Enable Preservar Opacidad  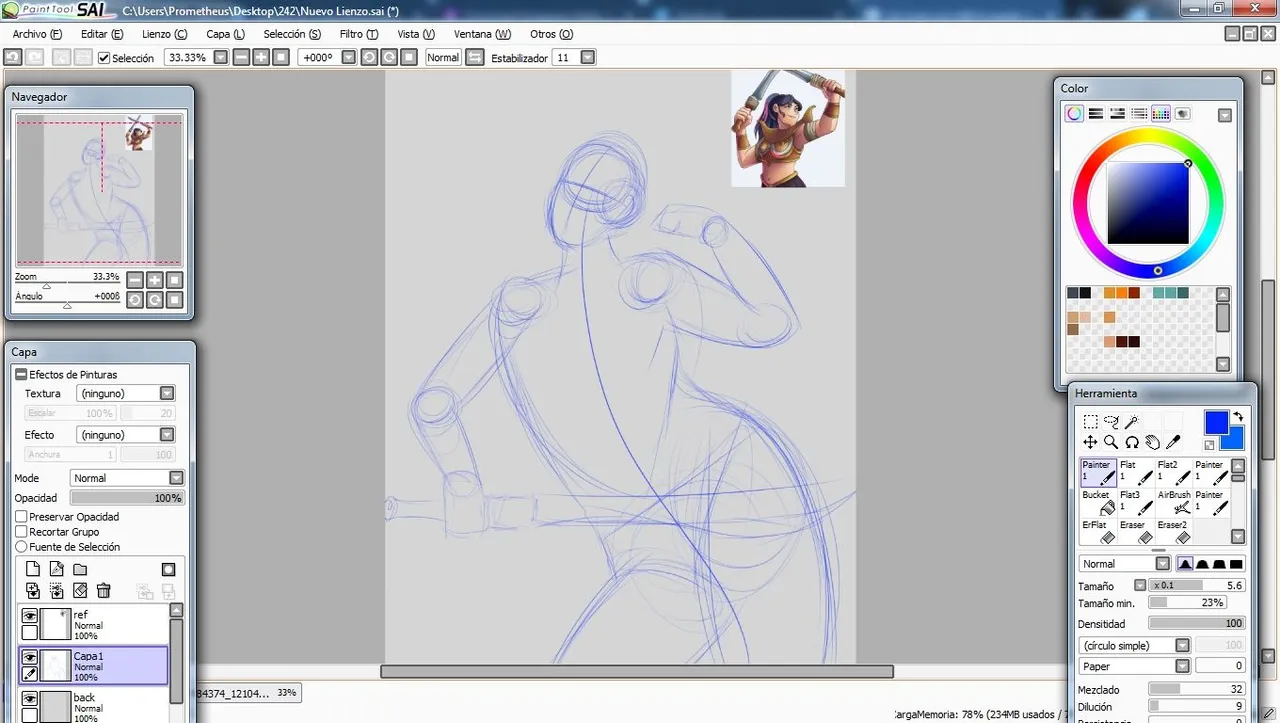coord(21,517)
